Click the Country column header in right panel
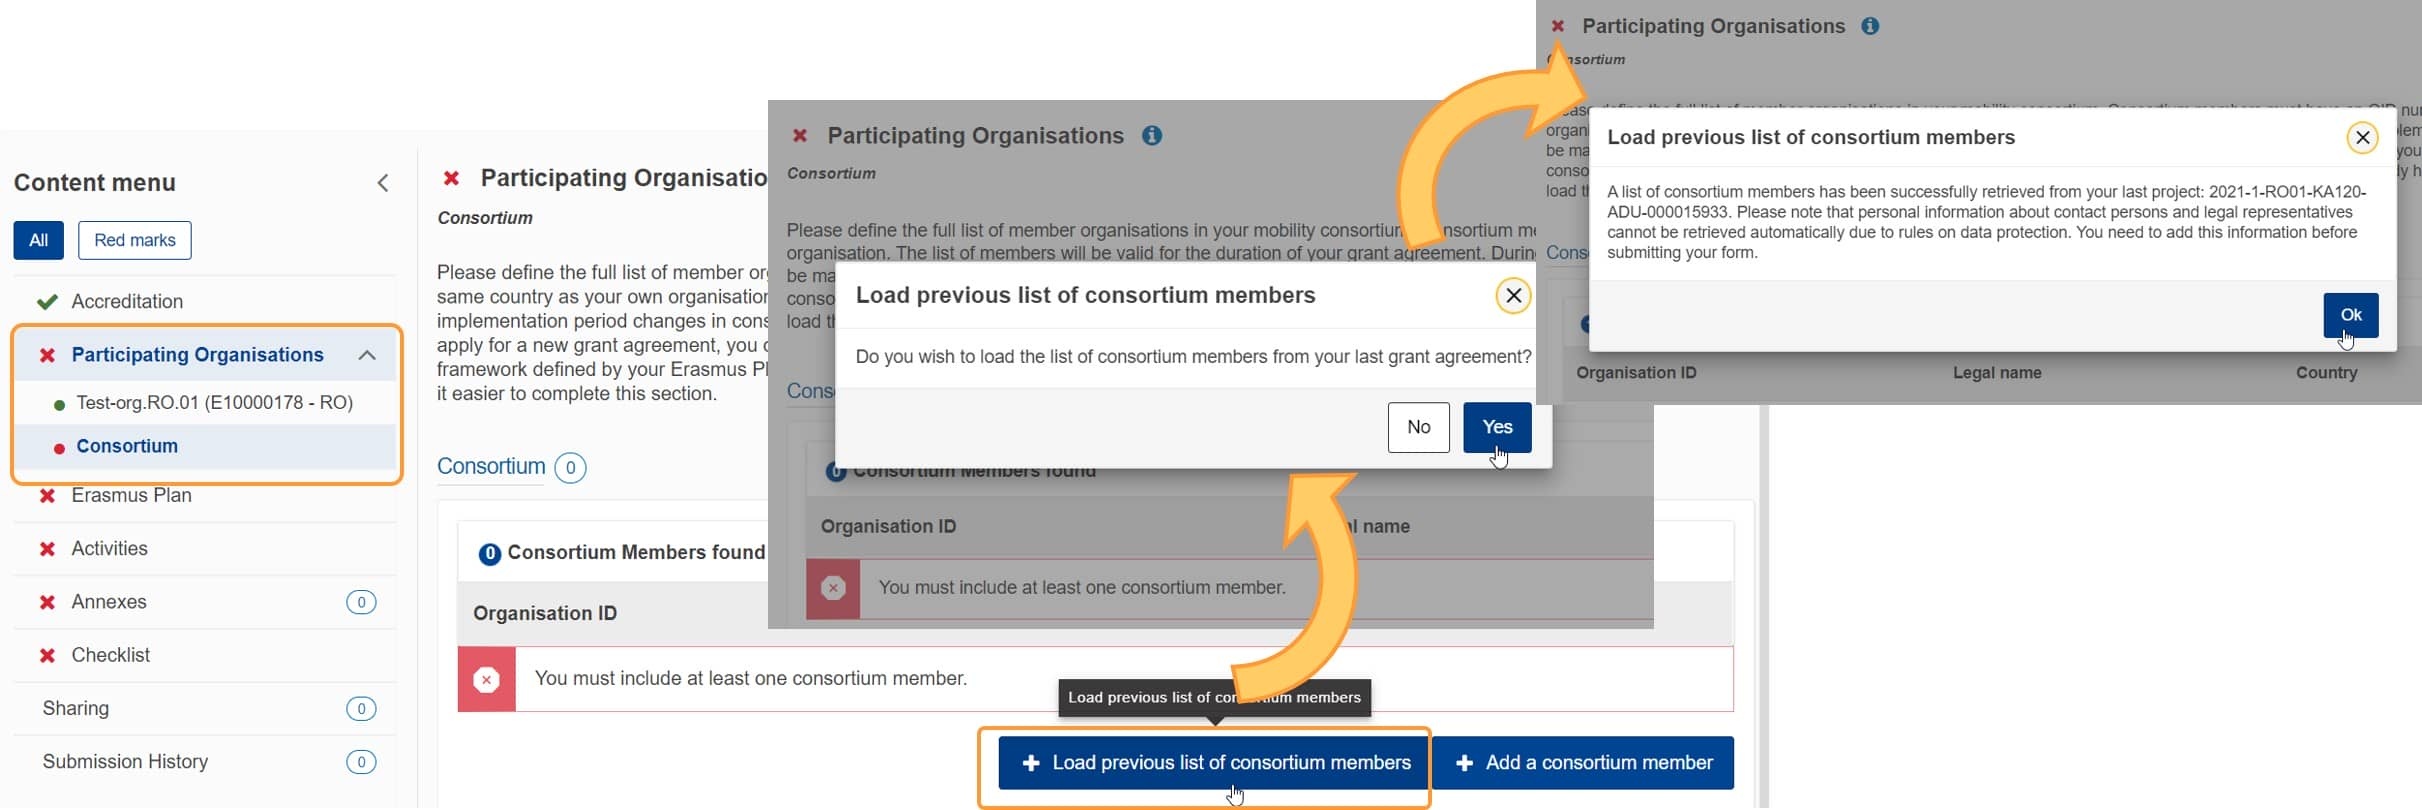 click(x=2326, y=372)
